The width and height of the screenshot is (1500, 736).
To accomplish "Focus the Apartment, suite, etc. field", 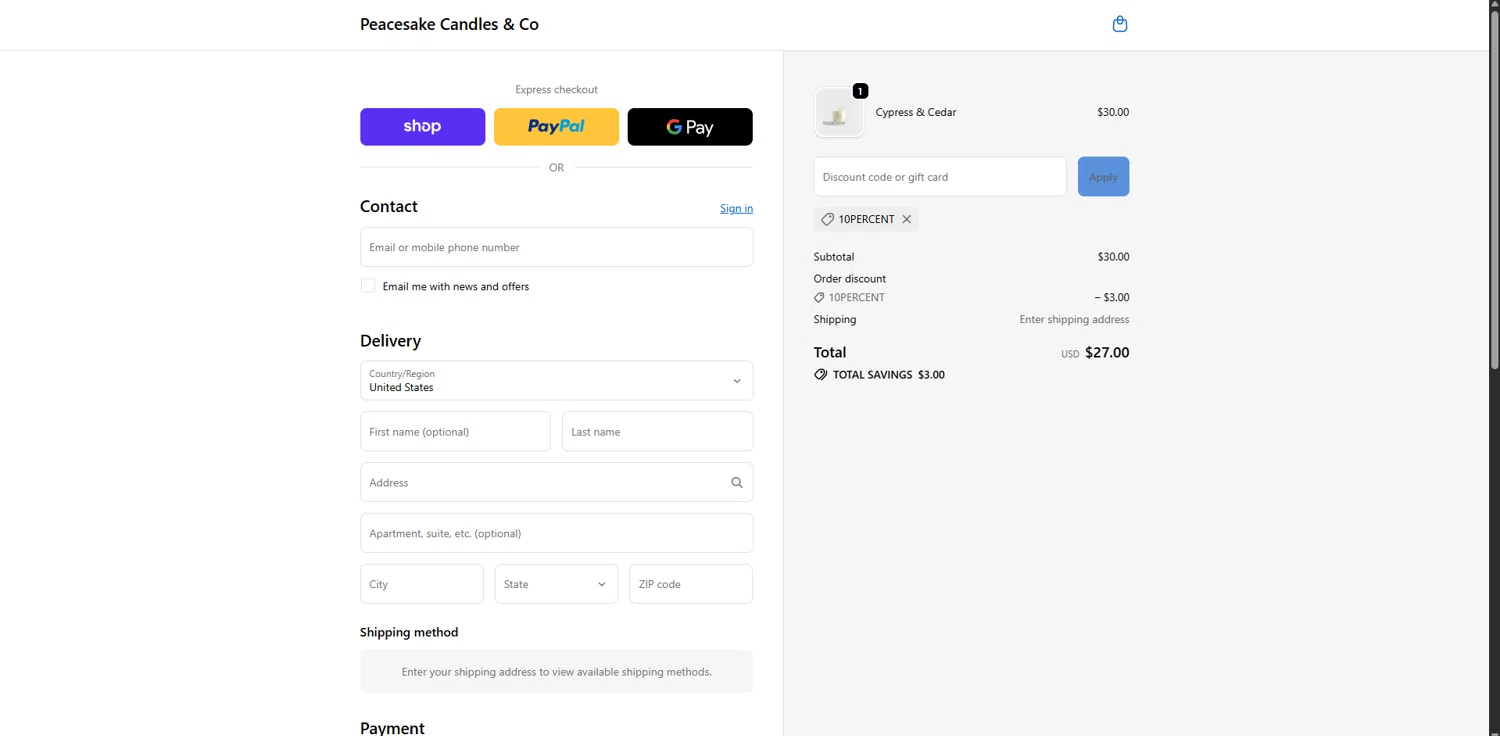I will tap(557, 533).
